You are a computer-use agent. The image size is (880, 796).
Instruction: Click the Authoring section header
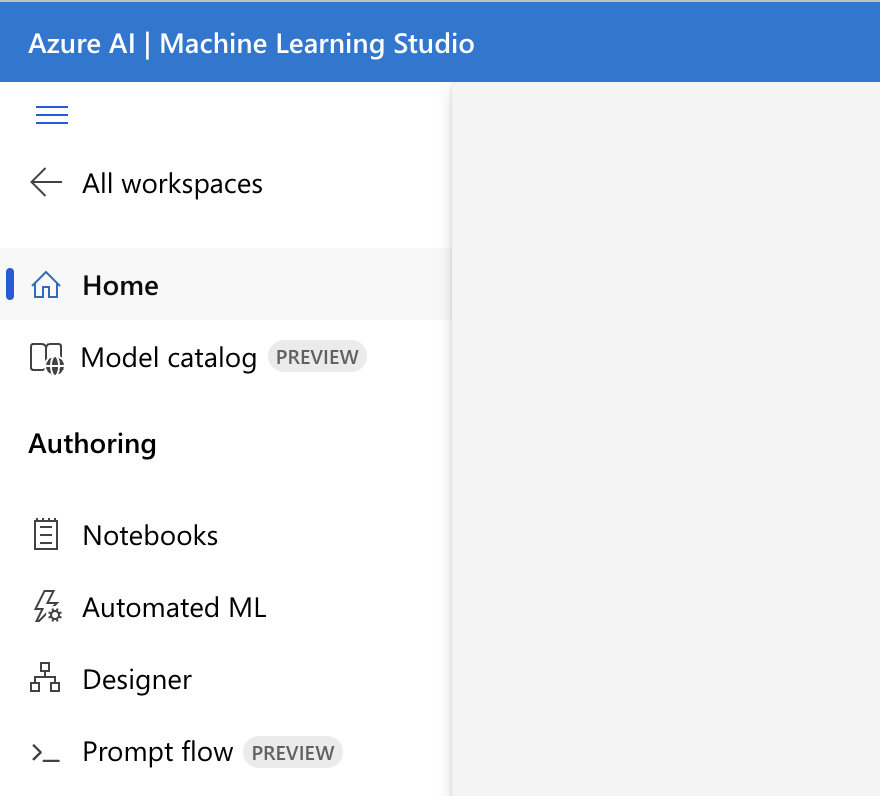(92, 443)
